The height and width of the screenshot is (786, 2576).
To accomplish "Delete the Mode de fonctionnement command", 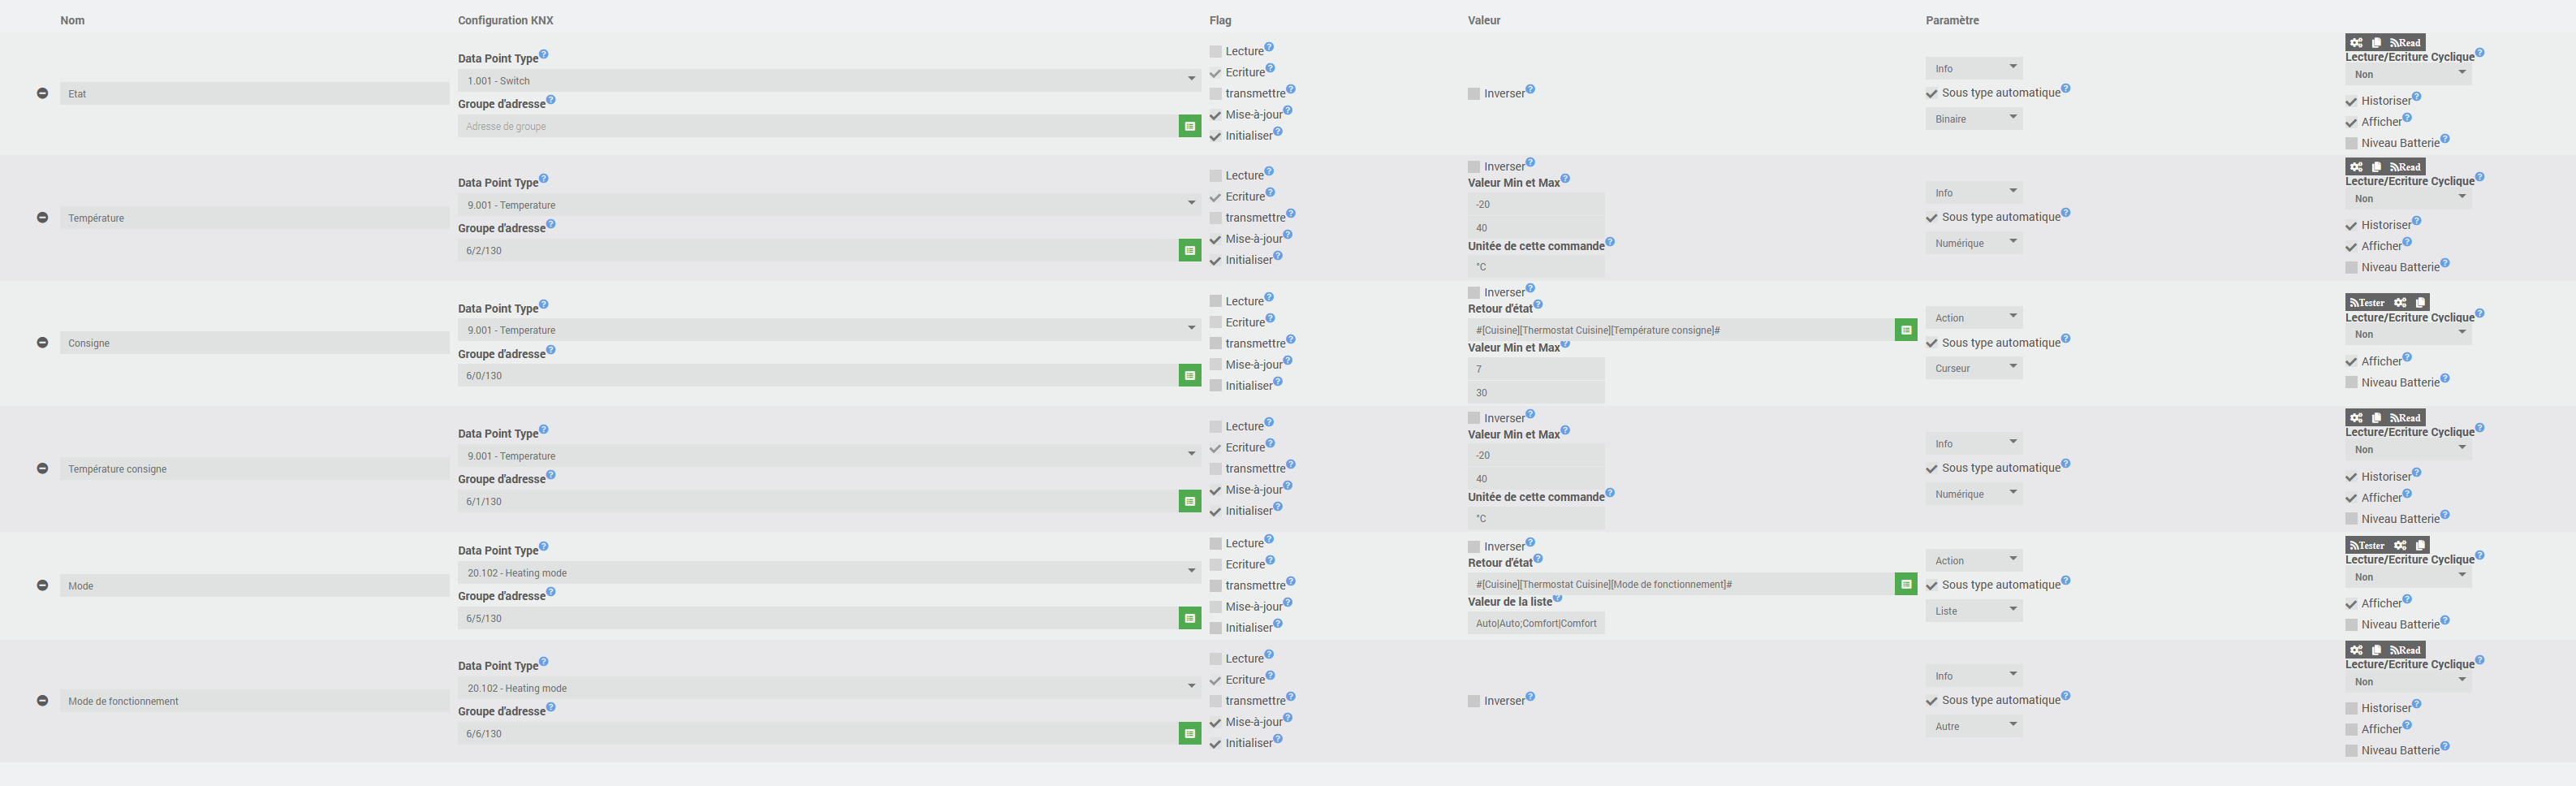I will tap(42, 701).
